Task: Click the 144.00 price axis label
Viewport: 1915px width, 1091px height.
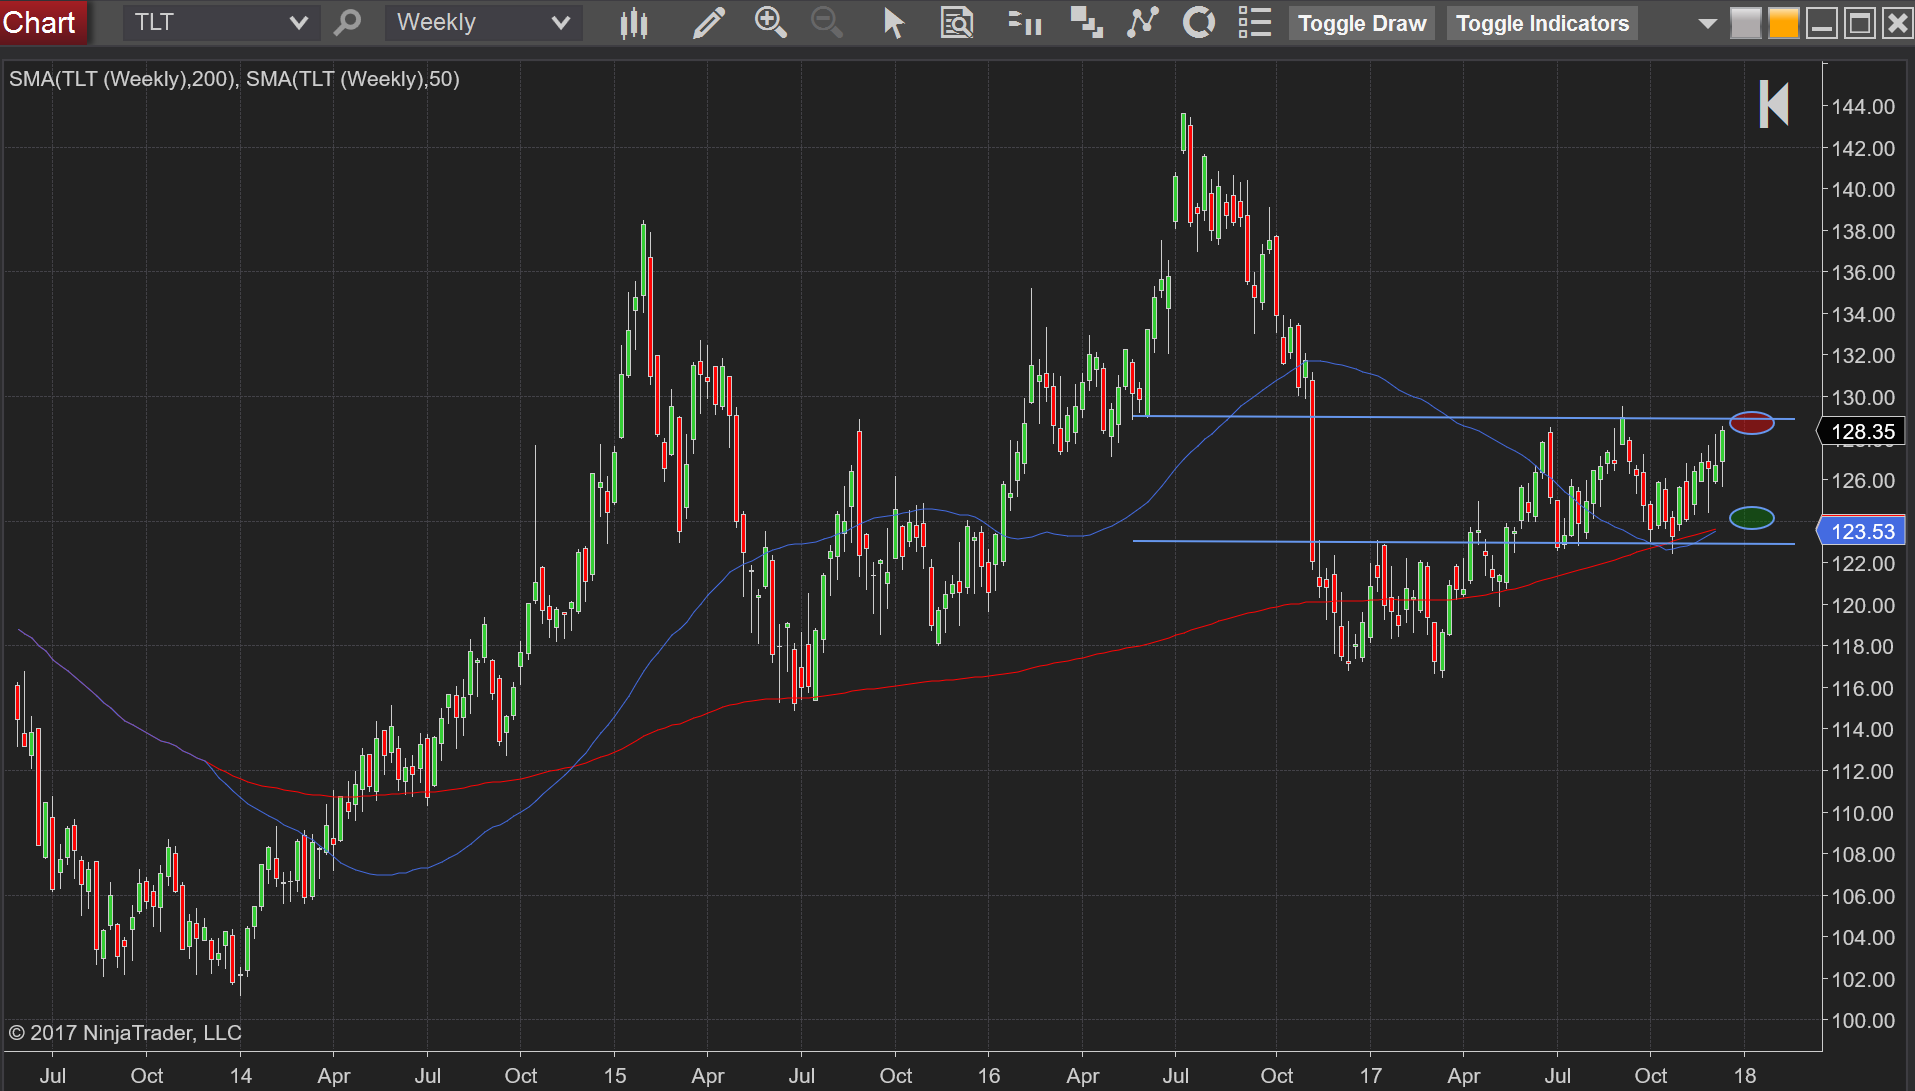Action: pos(1863,107)
